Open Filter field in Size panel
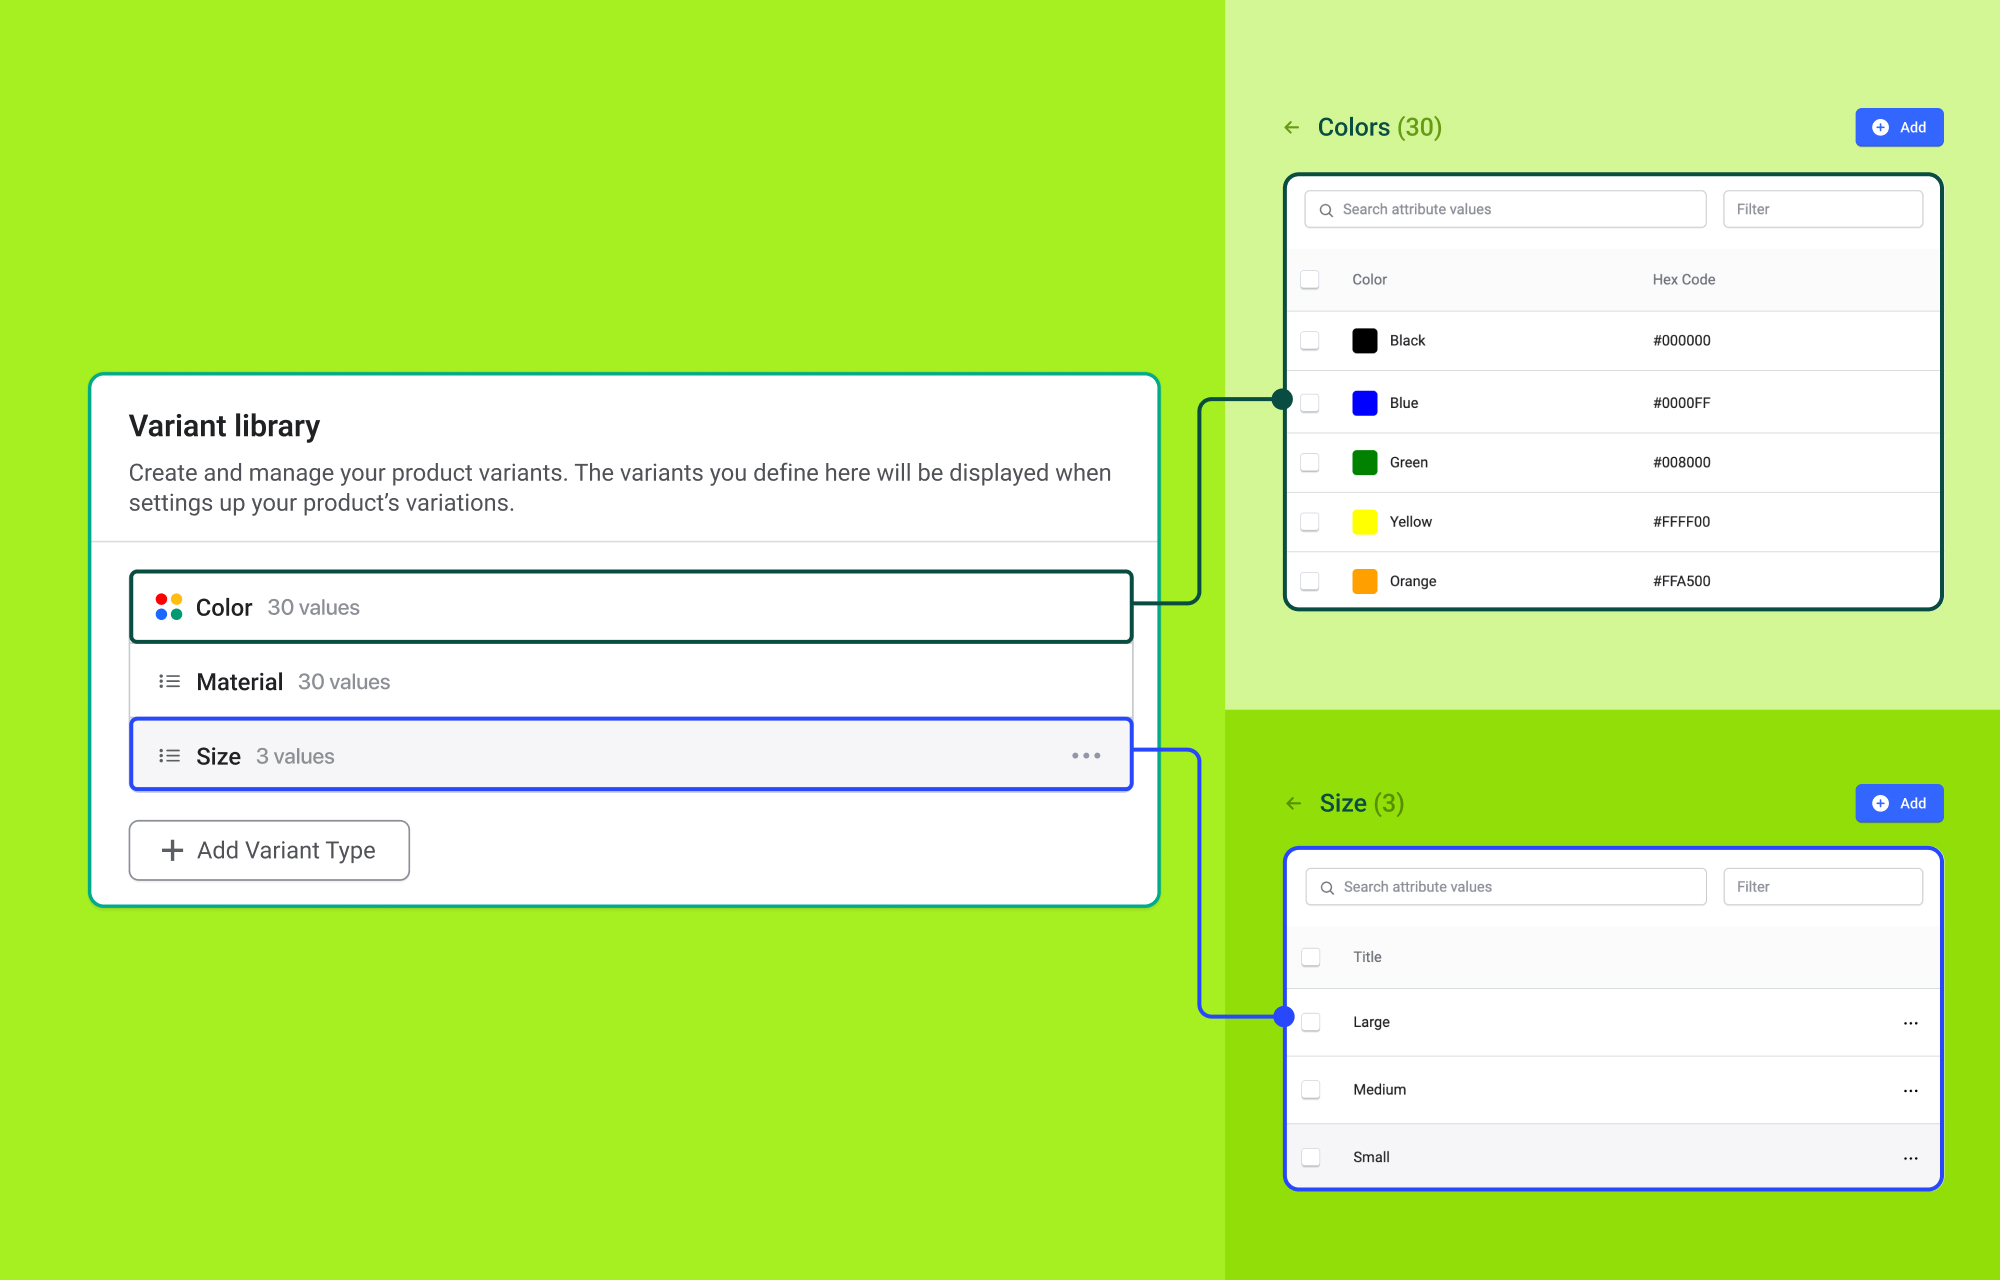 (1822, 887)
